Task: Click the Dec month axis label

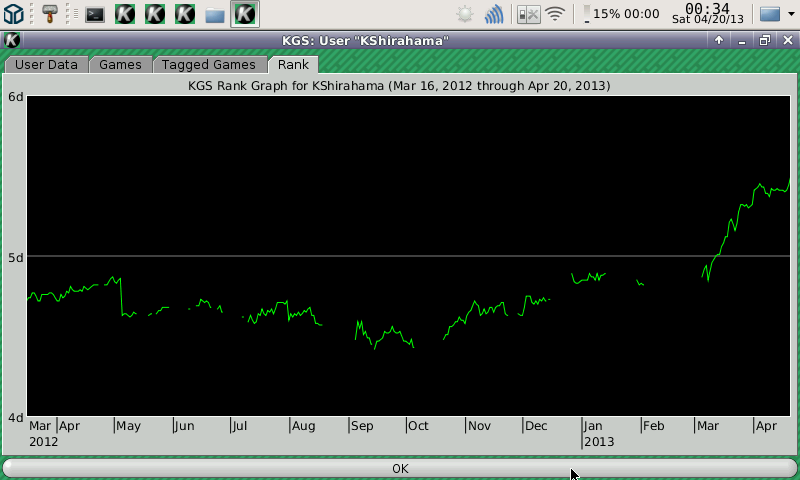Action: (x=536, y=426)
